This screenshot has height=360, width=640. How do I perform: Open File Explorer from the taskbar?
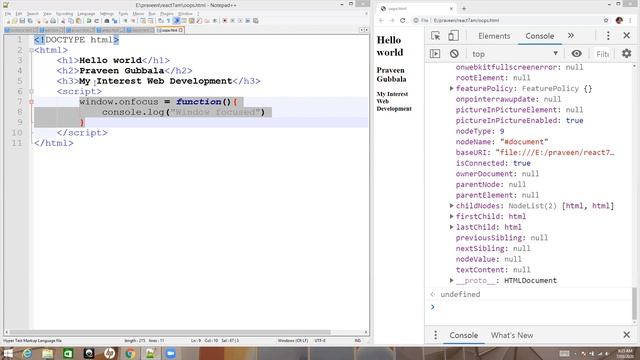[48, 353]
